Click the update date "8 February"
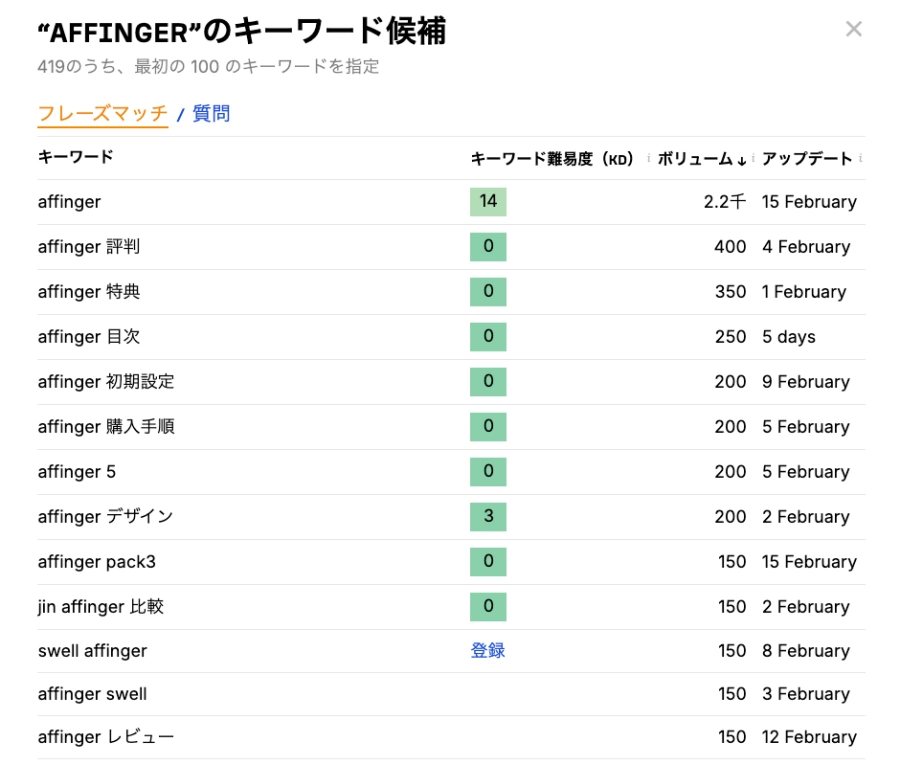The width and height of the screenshot is (900, 764). (x=806, y=651)
